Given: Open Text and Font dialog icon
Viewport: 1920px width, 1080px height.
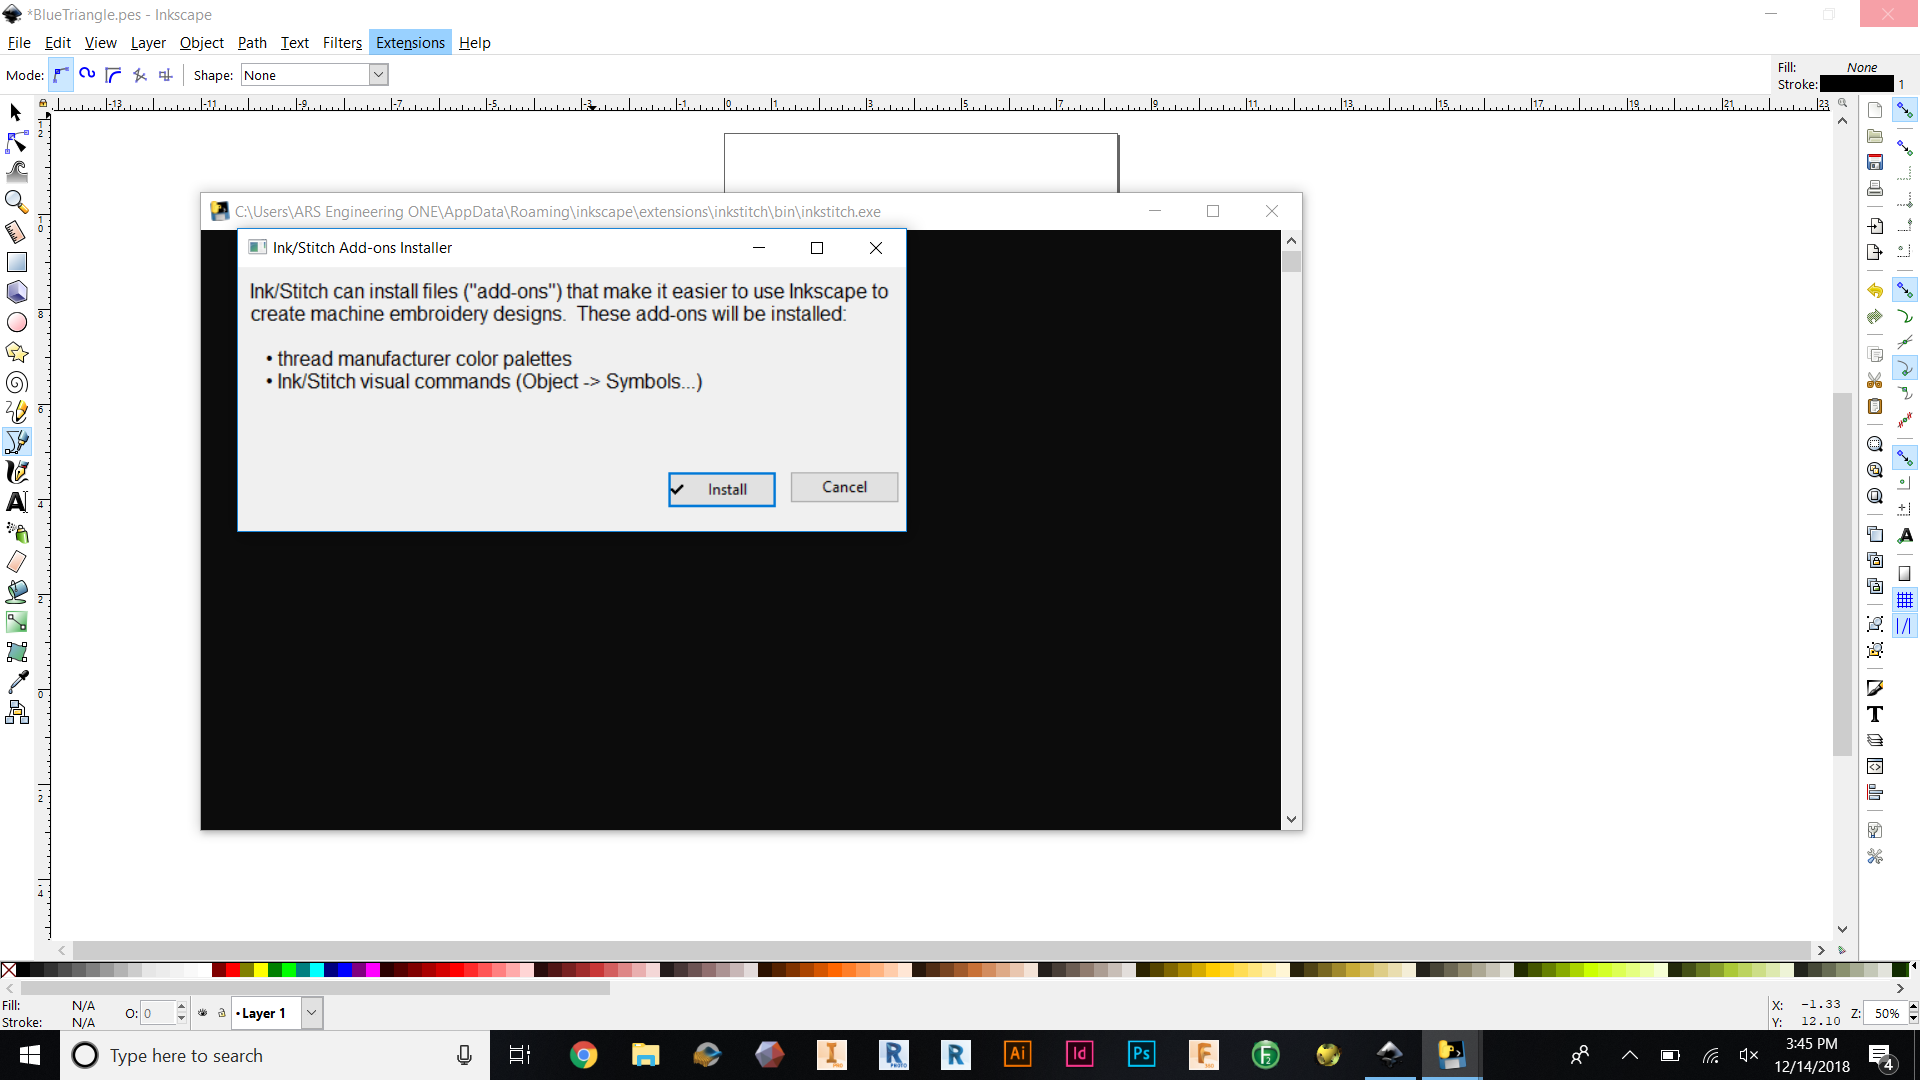Looking at the screenshot, I should click(x=1875, y=714).
